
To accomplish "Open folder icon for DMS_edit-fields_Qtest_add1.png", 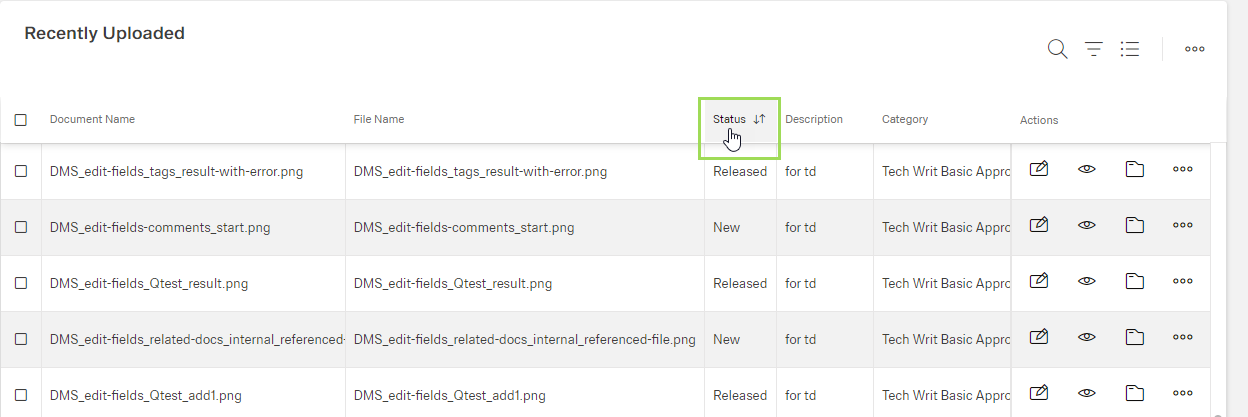I will pos(1134,394).
